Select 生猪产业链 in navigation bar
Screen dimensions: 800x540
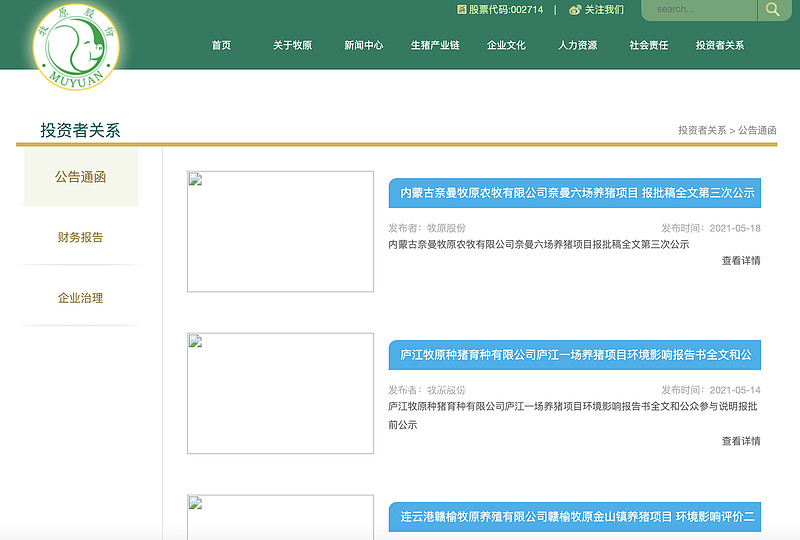click(x=435, y=45)
